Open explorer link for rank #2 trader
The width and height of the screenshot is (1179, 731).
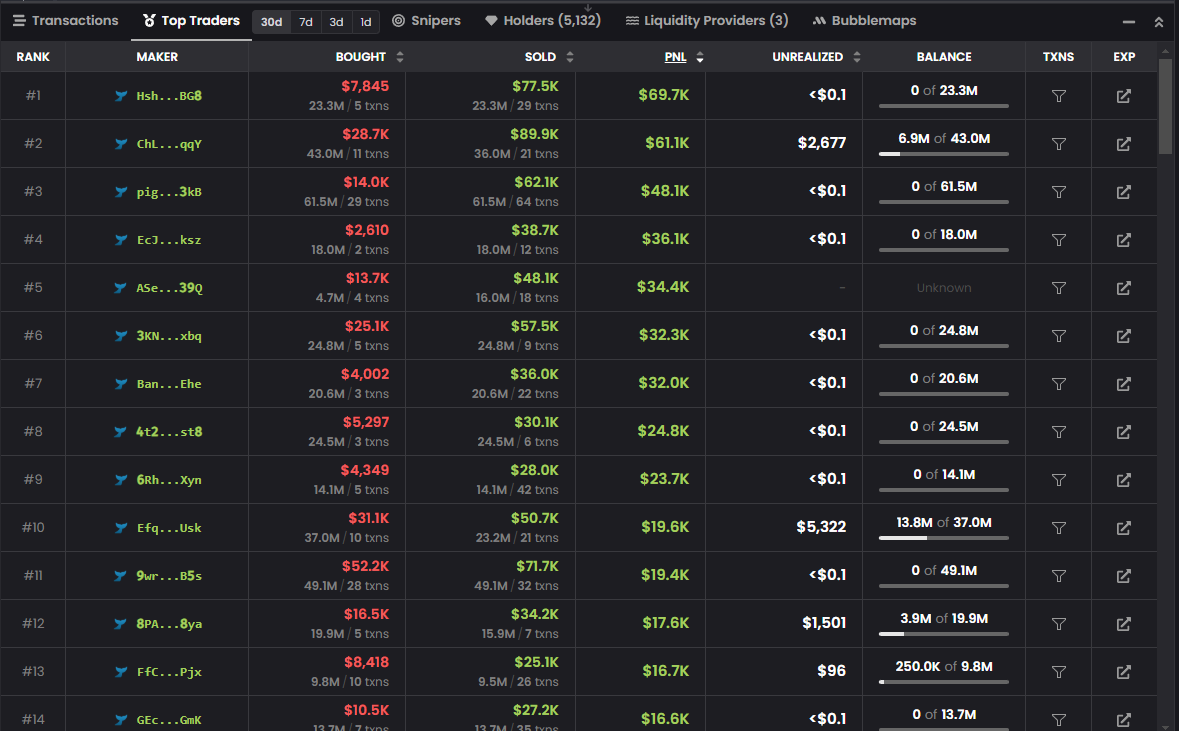[x=1123, y=144]
